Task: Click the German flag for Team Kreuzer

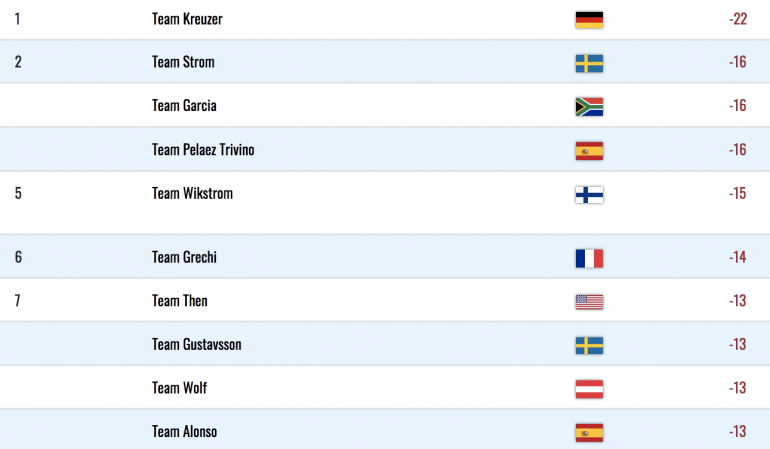Action: point(589,20)
